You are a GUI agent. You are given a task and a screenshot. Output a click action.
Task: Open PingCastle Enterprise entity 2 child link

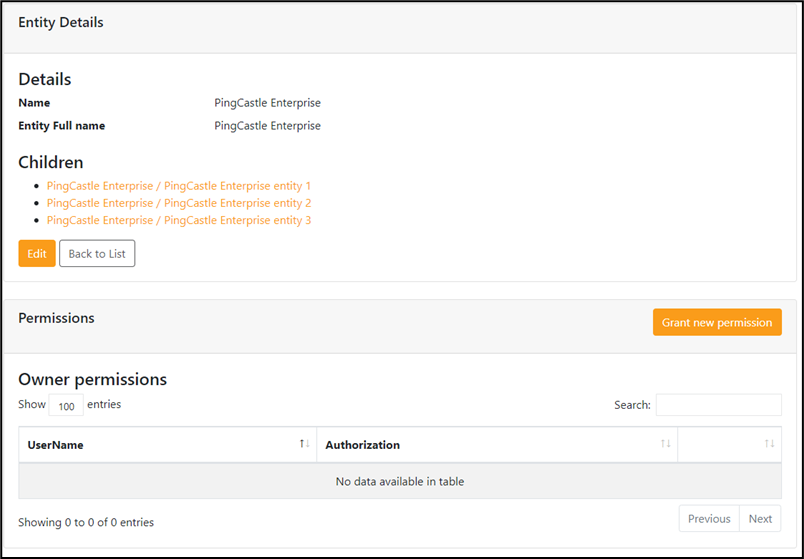pyautogui.click(x=179, y=203)
